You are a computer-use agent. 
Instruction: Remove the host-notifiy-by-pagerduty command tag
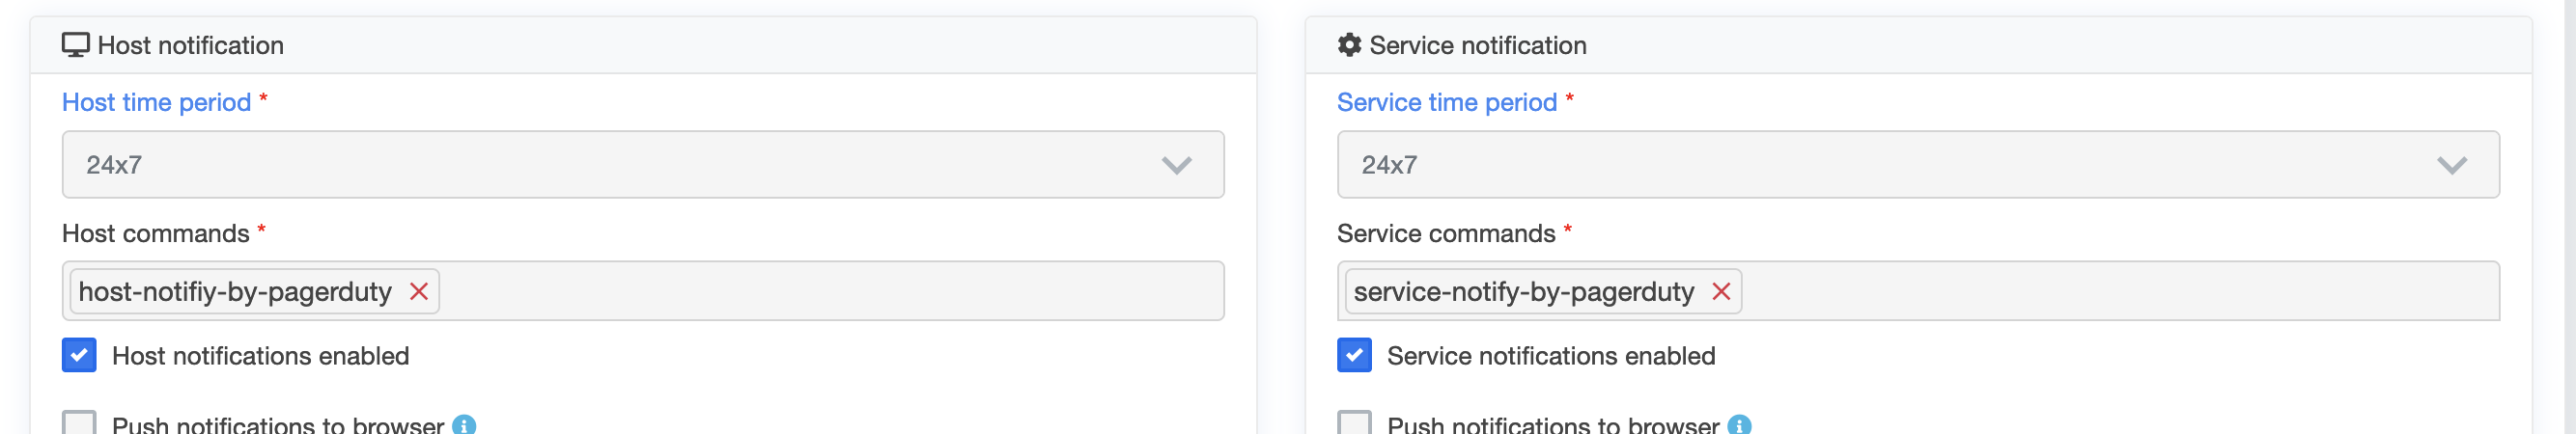(419, 291)
